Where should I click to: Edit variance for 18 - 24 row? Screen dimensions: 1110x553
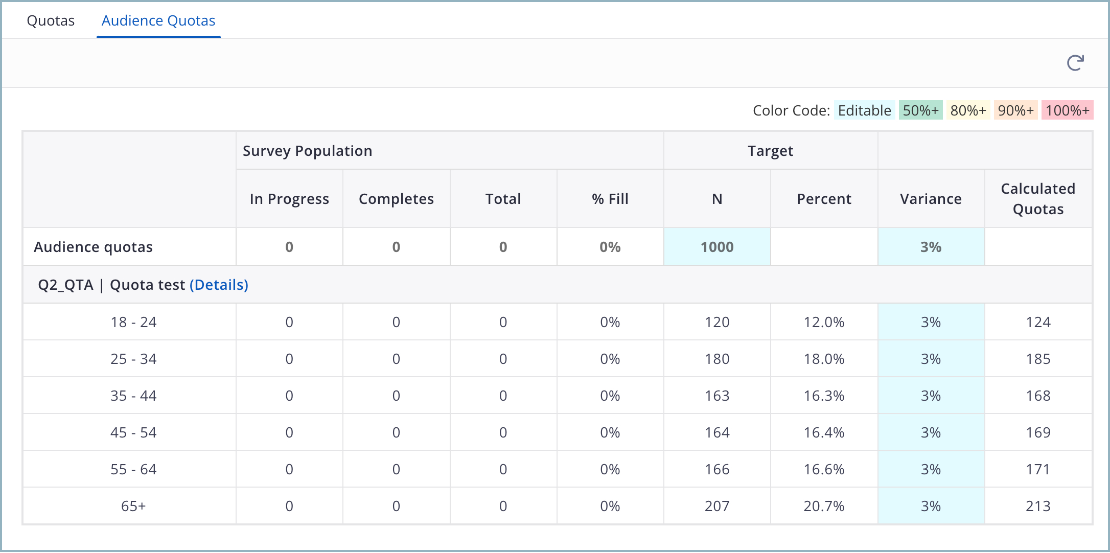931,322
